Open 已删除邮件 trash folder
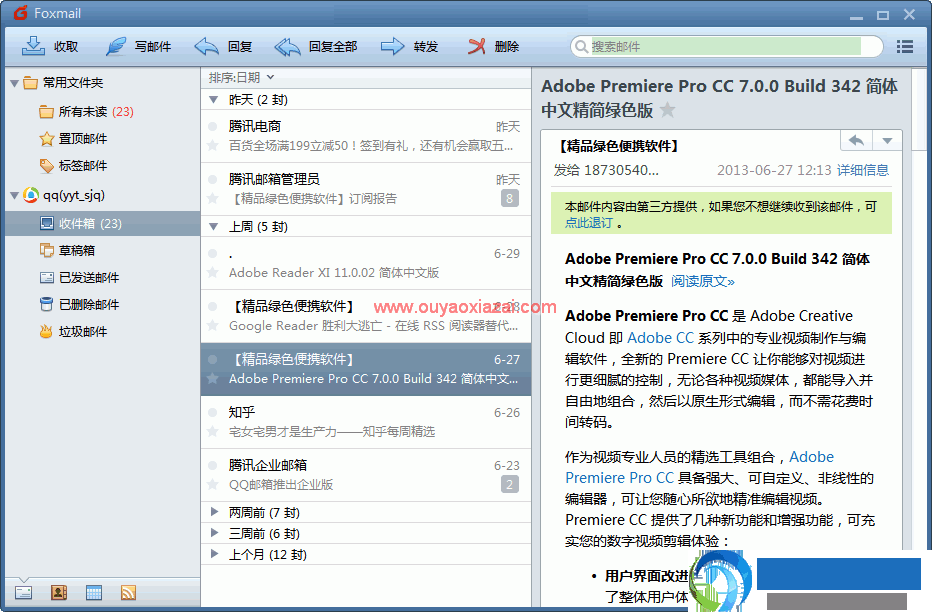This screenshot has width=932, height=612. [79, 305]
